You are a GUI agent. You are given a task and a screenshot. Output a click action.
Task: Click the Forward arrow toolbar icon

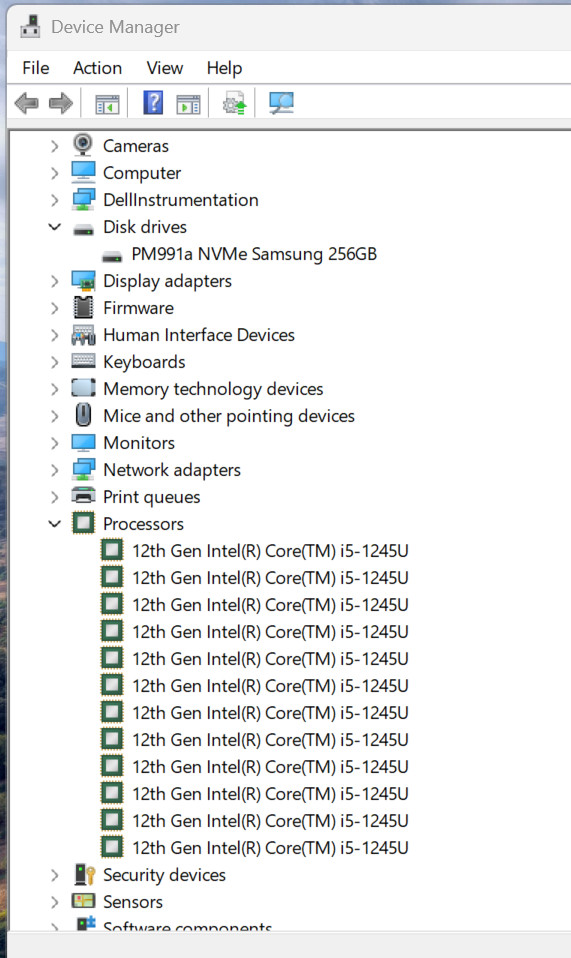(x=60, y=103)
